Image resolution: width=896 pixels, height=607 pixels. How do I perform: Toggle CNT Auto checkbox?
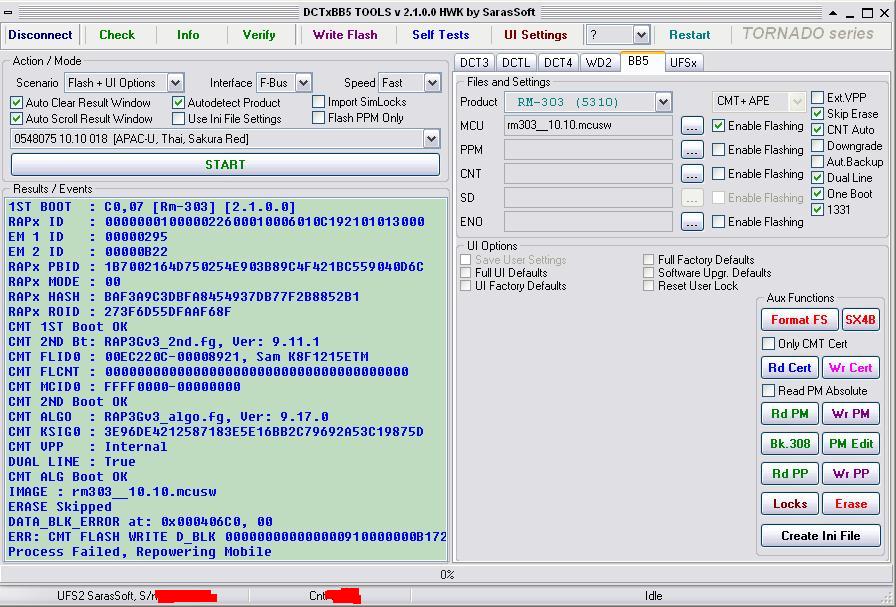tap(818, 130)
